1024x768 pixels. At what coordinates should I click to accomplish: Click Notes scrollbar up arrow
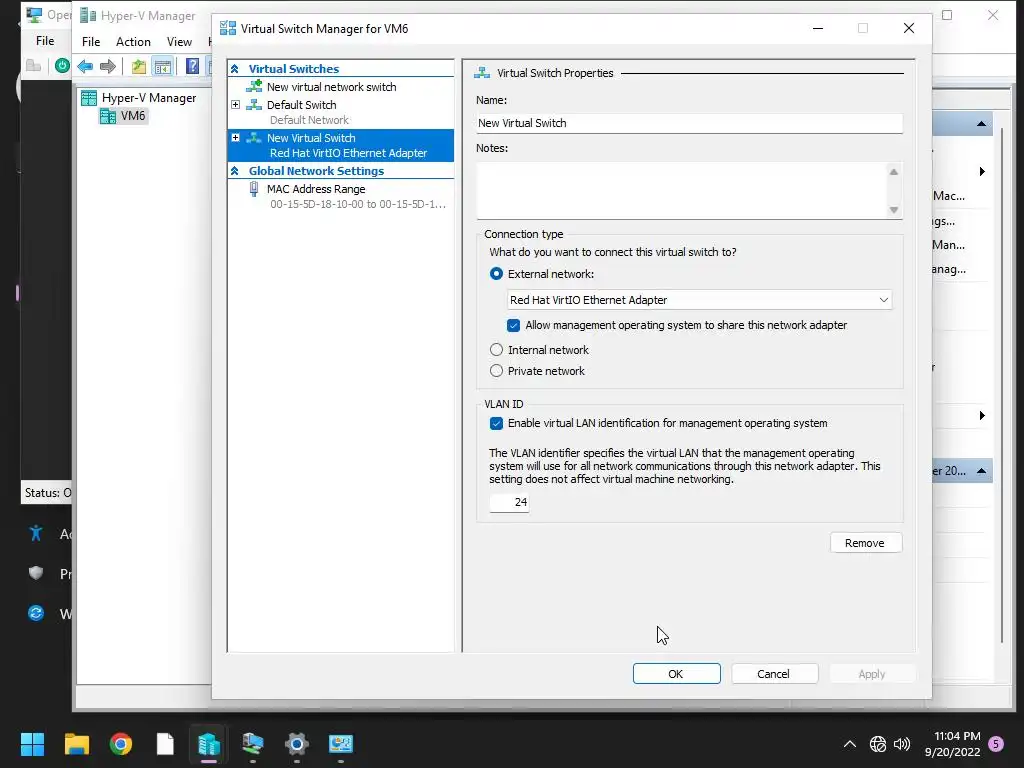click(894, 172)
